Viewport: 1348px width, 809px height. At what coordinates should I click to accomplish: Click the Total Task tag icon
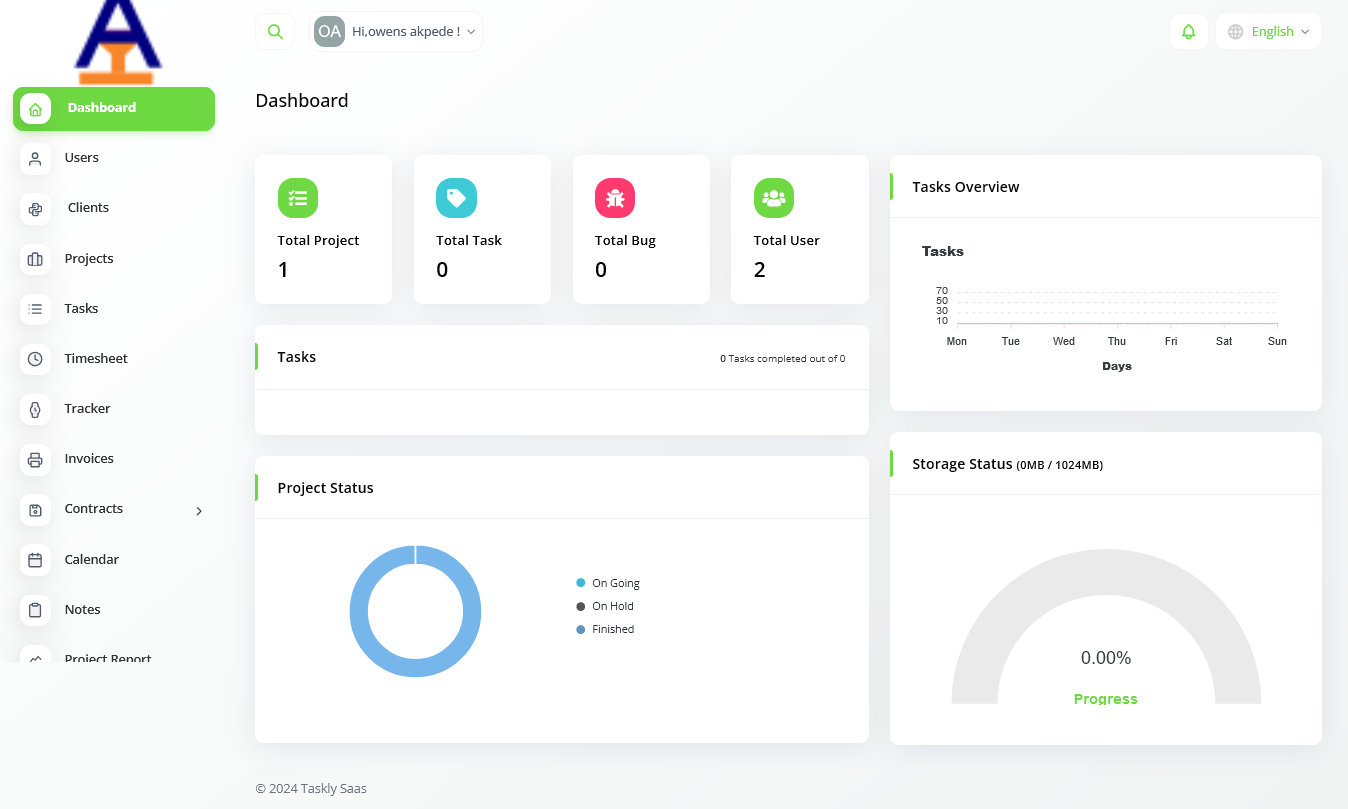456,198
